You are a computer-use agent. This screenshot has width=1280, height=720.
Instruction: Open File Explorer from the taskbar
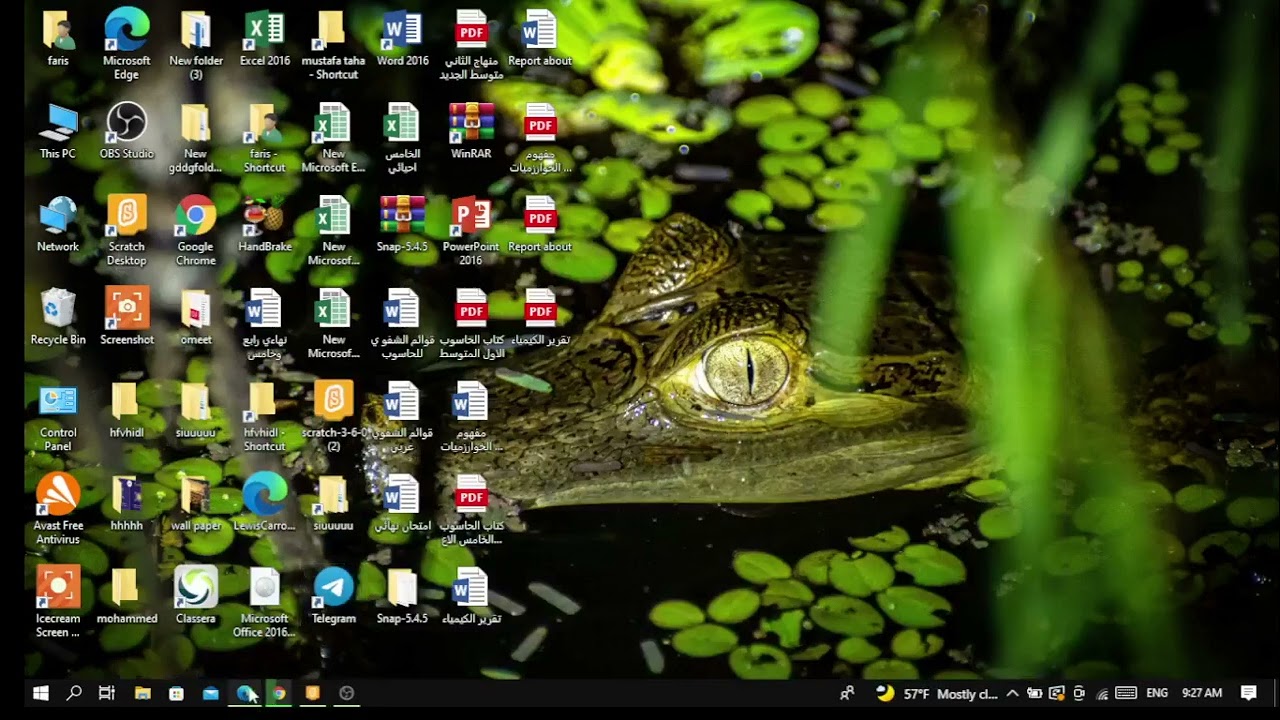click(142, 693)
